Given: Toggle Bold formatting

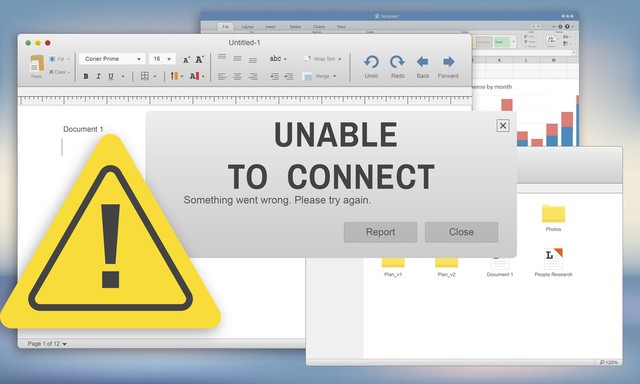Looking at the screenshot, I should [x=86, y=76].
